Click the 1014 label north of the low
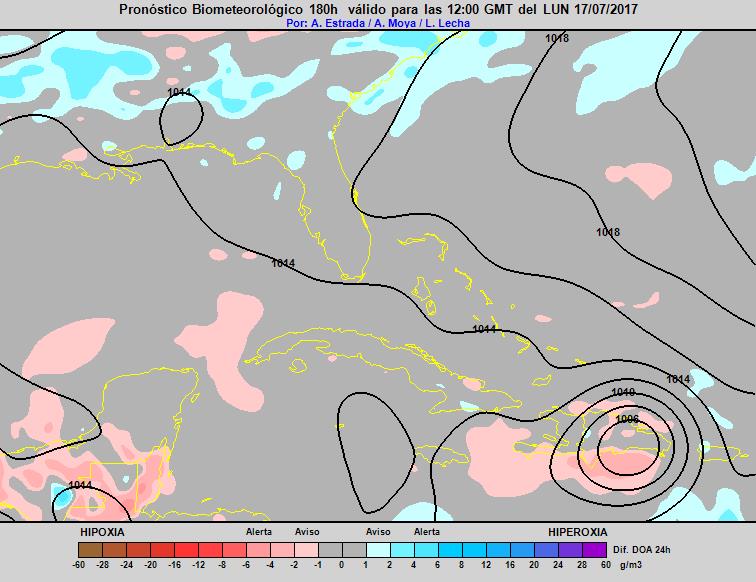This screenshot has width=756, height=582. [678, 379]
